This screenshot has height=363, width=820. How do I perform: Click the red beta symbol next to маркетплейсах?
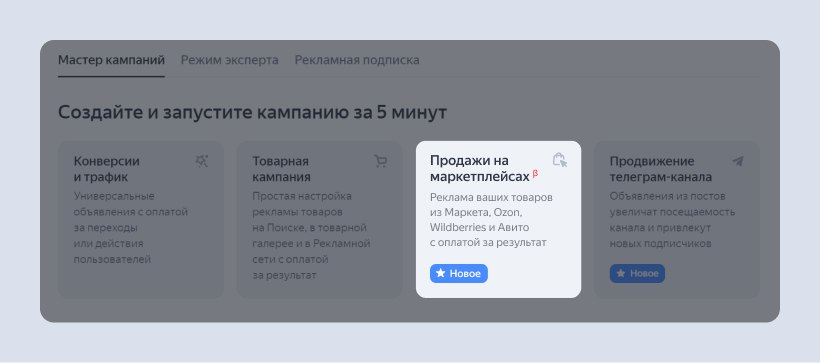tap(535, 173)
